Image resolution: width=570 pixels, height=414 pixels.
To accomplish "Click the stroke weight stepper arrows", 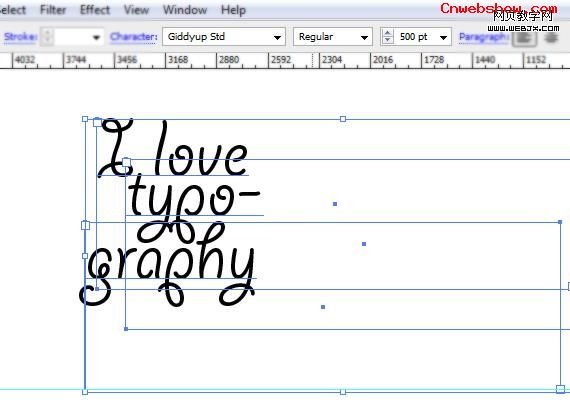I will (x=47, y=37).
